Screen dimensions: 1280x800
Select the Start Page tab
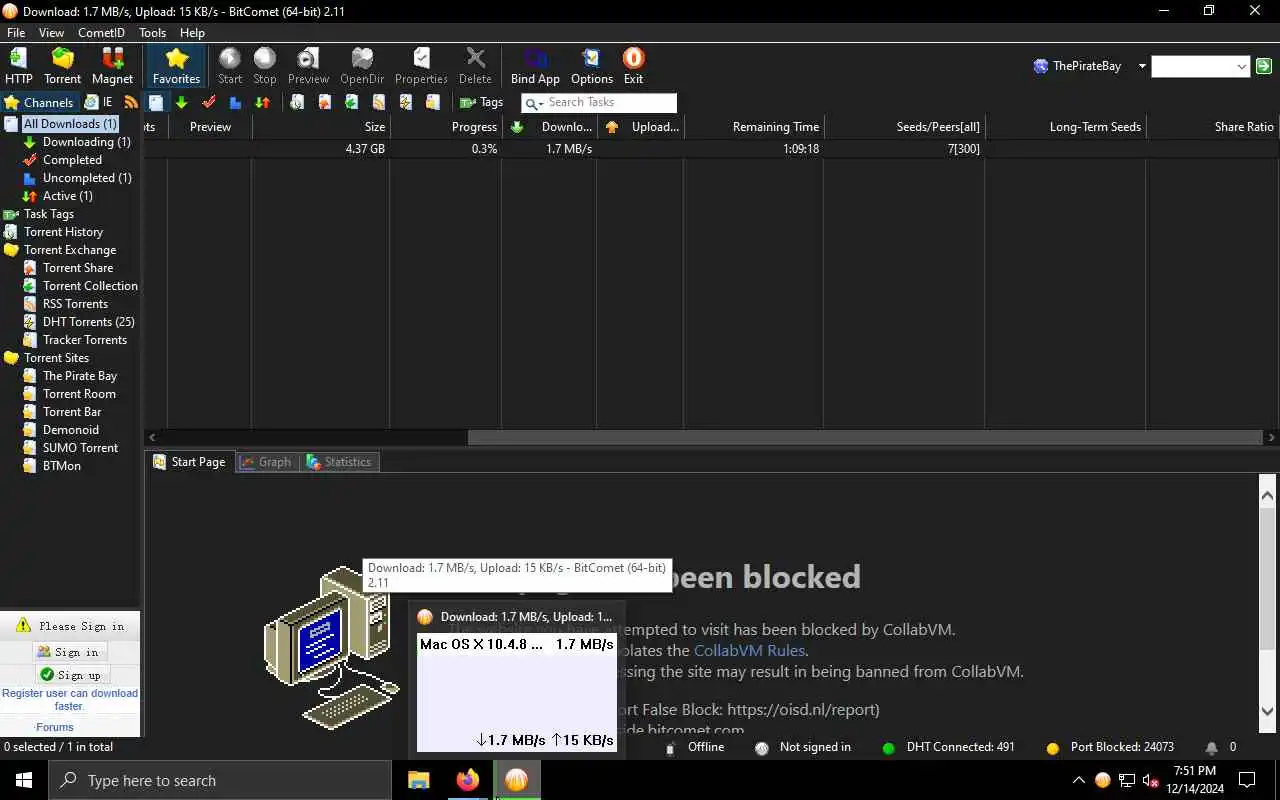pyautogui.click(x=190, y=462)
